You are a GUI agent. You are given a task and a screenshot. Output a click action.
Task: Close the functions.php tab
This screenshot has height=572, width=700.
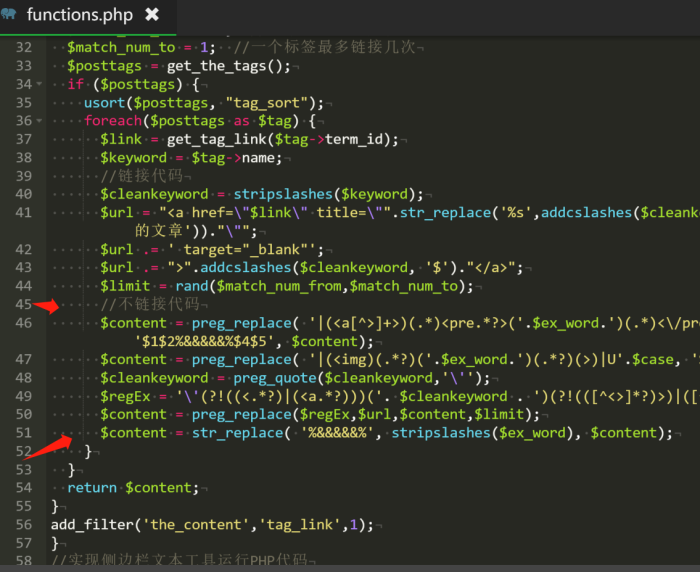coord(152,15)
